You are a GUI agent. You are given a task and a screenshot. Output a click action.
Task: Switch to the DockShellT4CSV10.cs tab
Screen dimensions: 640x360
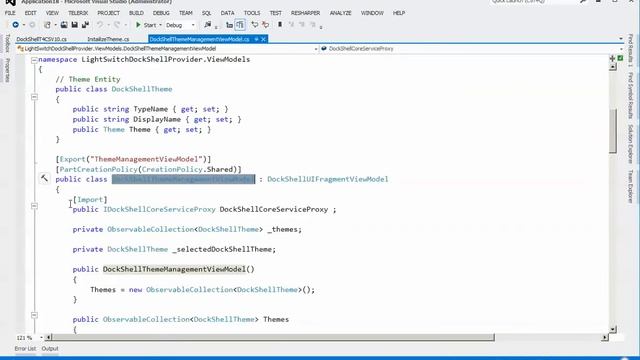[x=41, y=39]
